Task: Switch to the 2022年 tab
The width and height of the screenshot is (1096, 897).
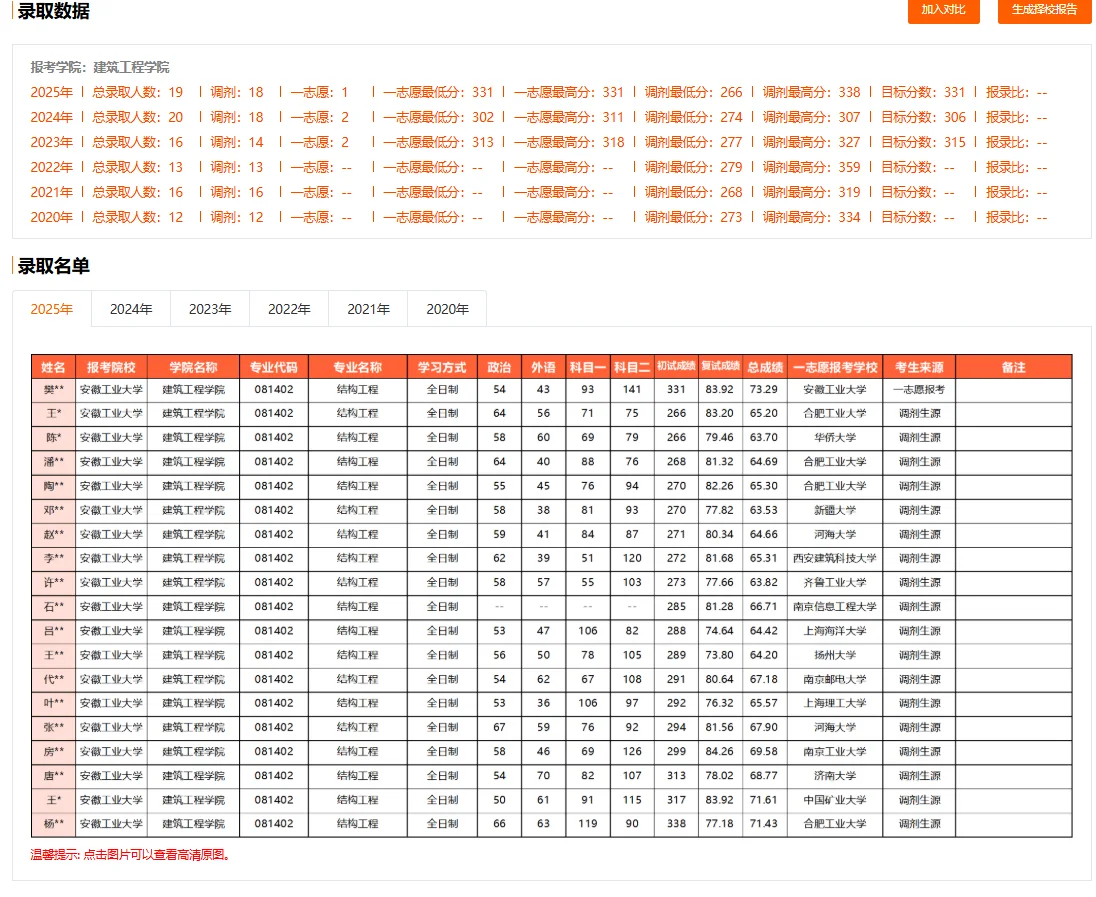Action: [x=289, y=309]
